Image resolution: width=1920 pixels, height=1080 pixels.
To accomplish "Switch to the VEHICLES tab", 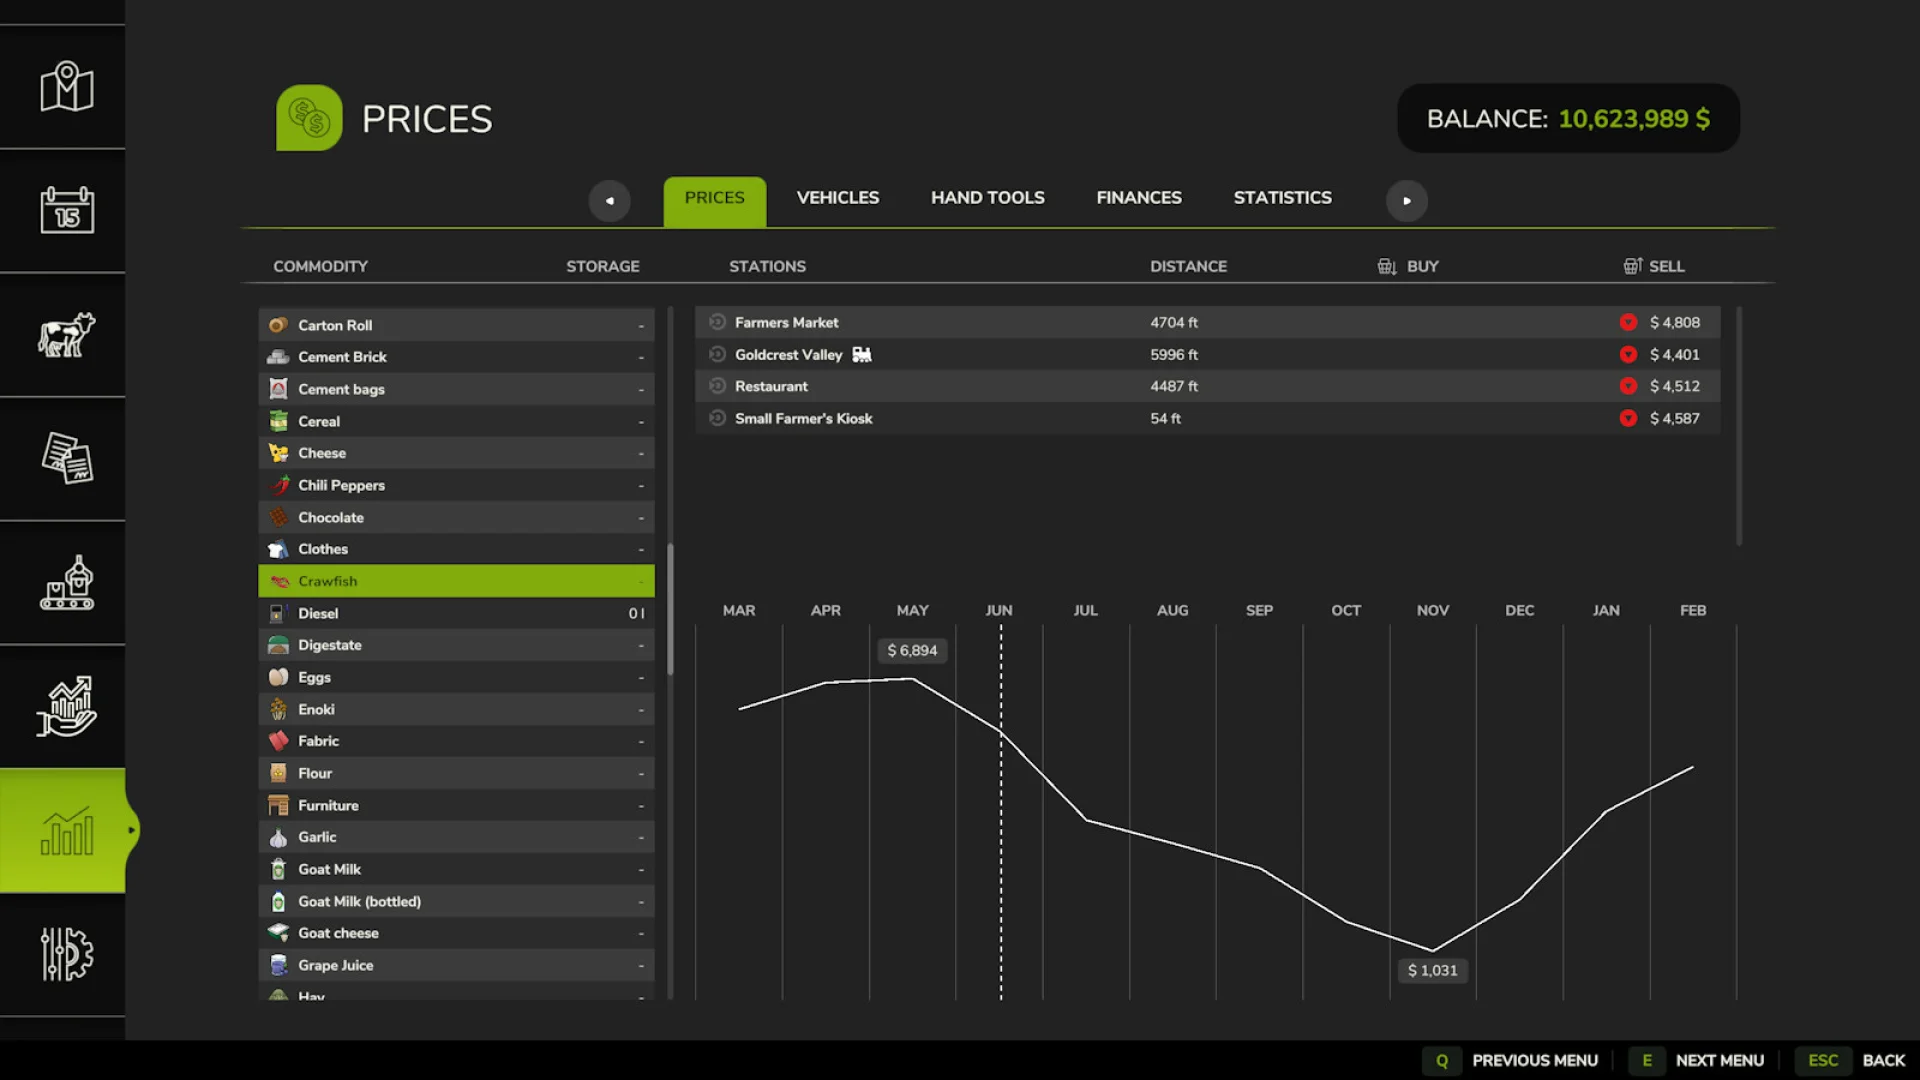I will 837,197.
